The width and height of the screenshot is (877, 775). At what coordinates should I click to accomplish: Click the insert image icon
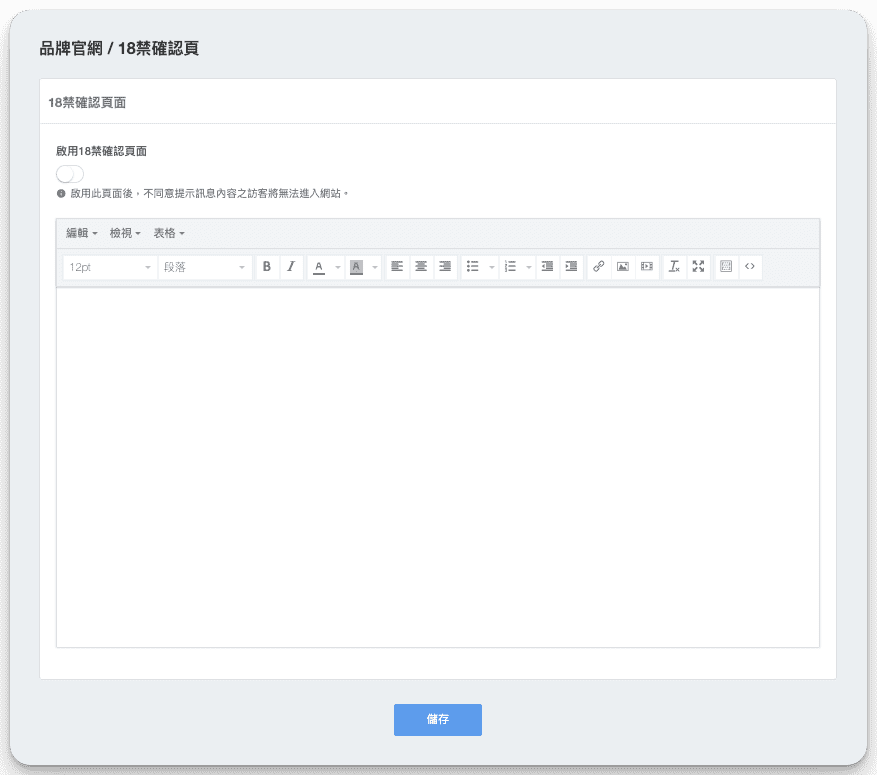[622, 267]
